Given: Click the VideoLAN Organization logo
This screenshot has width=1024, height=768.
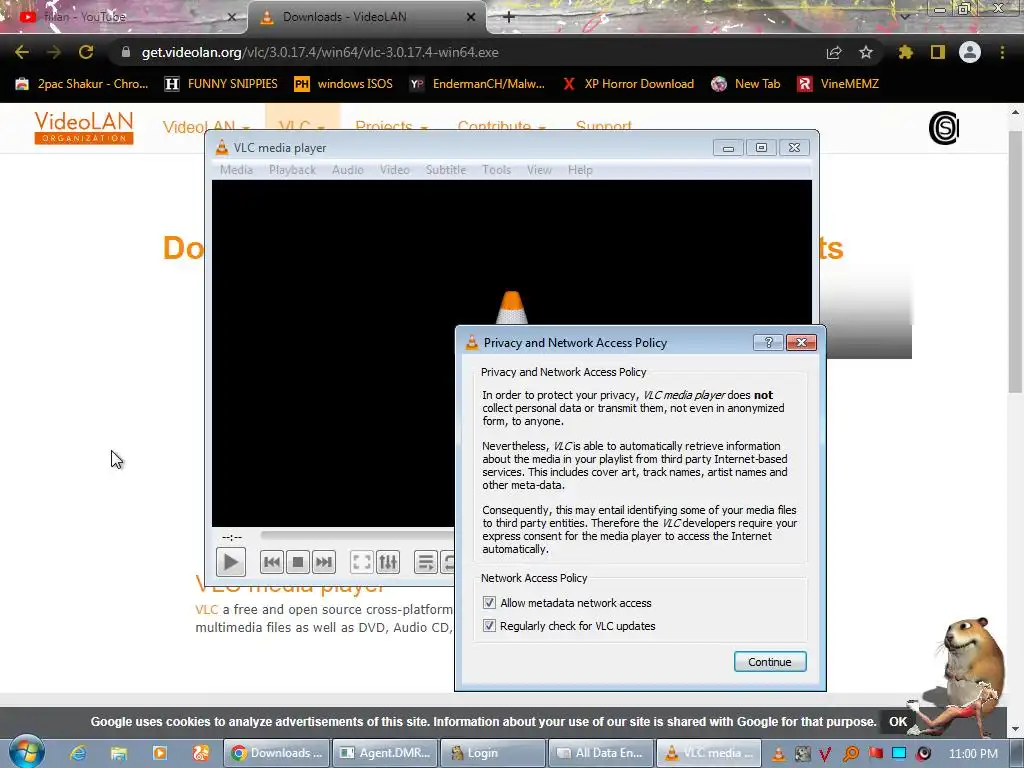Looking at the screenshot, I should [x=84, y=127].
